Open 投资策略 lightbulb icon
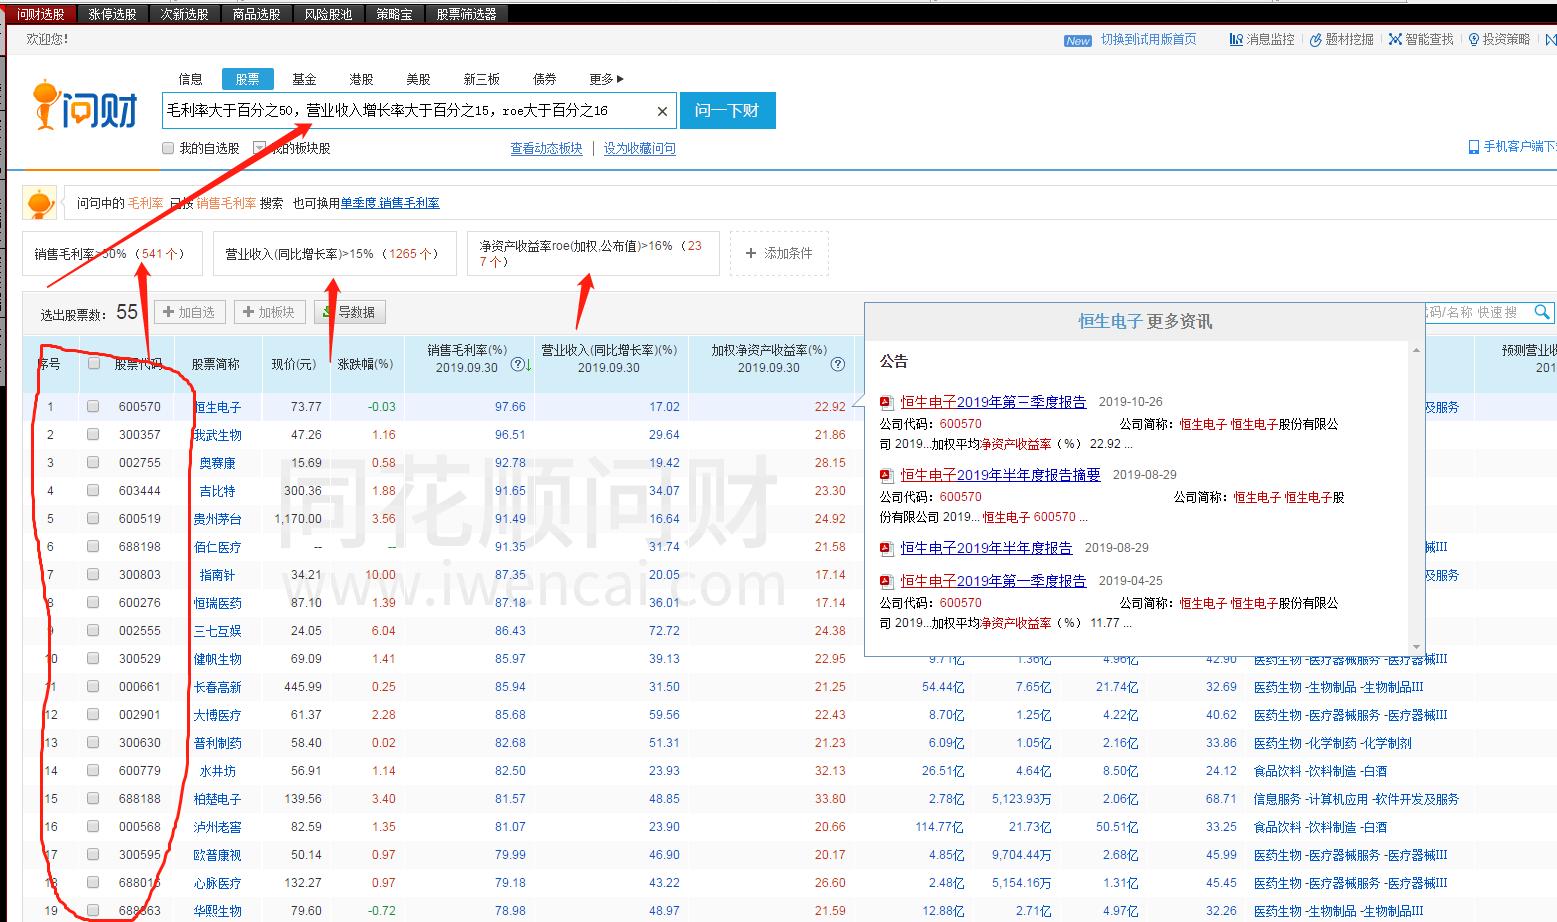This screenshot has width=1557, height=922. point(1474,40)
